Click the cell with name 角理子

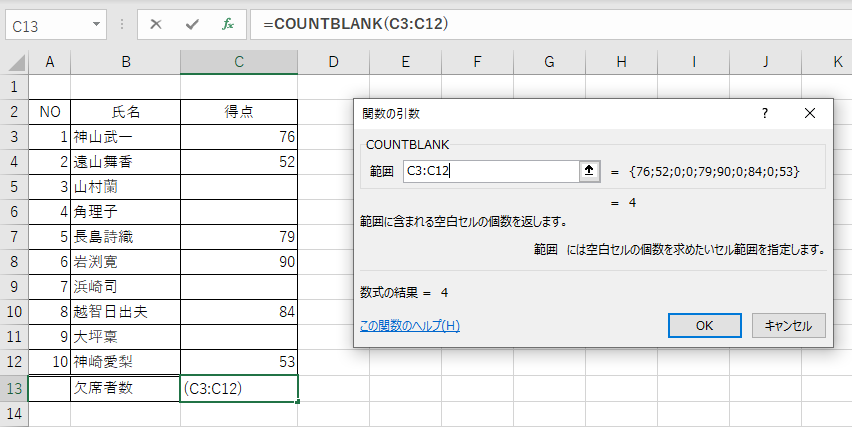point(126,212)
